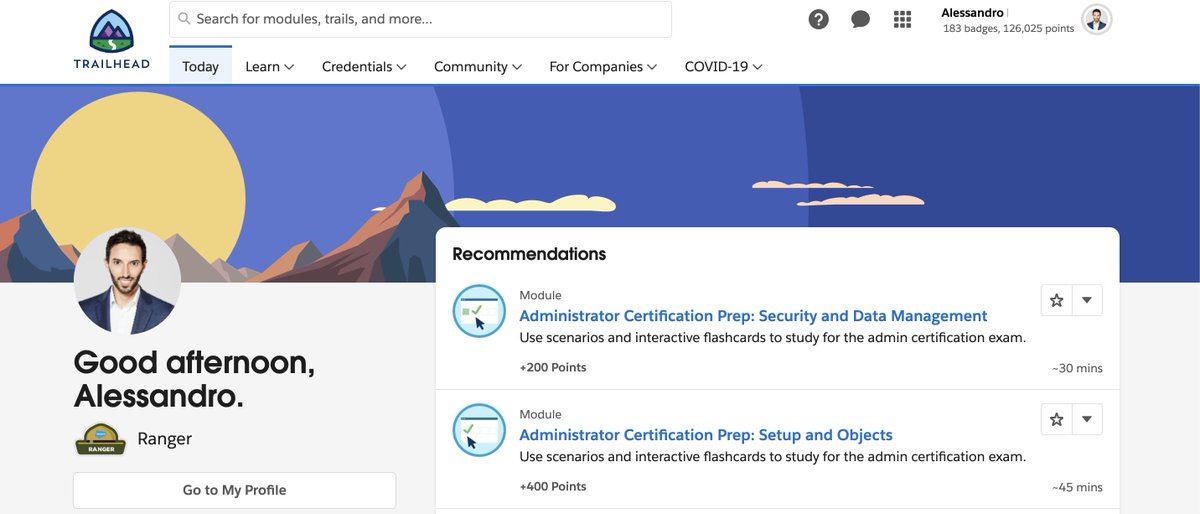
Task: Open the For Companies menu
Action: (x=603, y=66)
